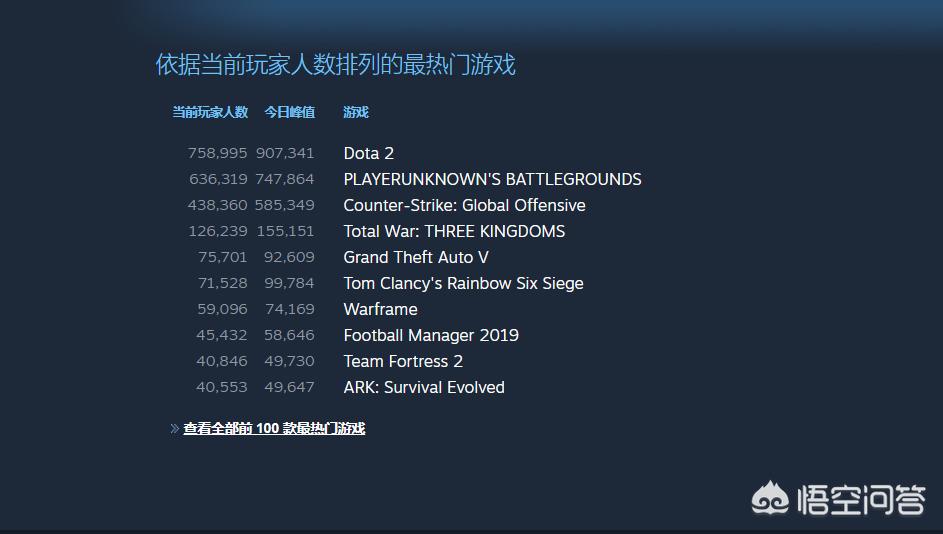
Task: Click Dota 2 current players count 758,995
Action: coord(217,153)
